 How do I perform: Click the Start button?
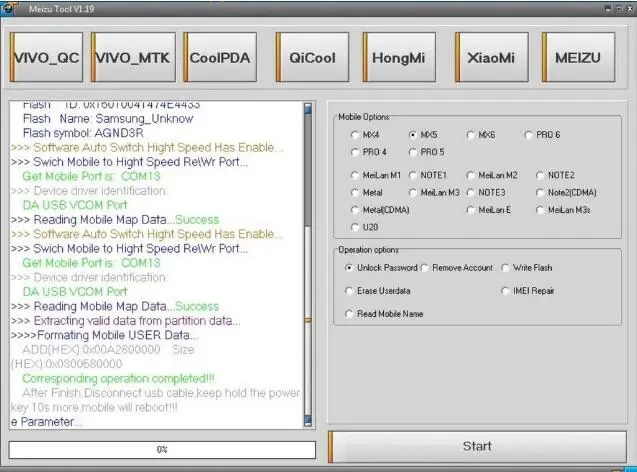[477, 446]
